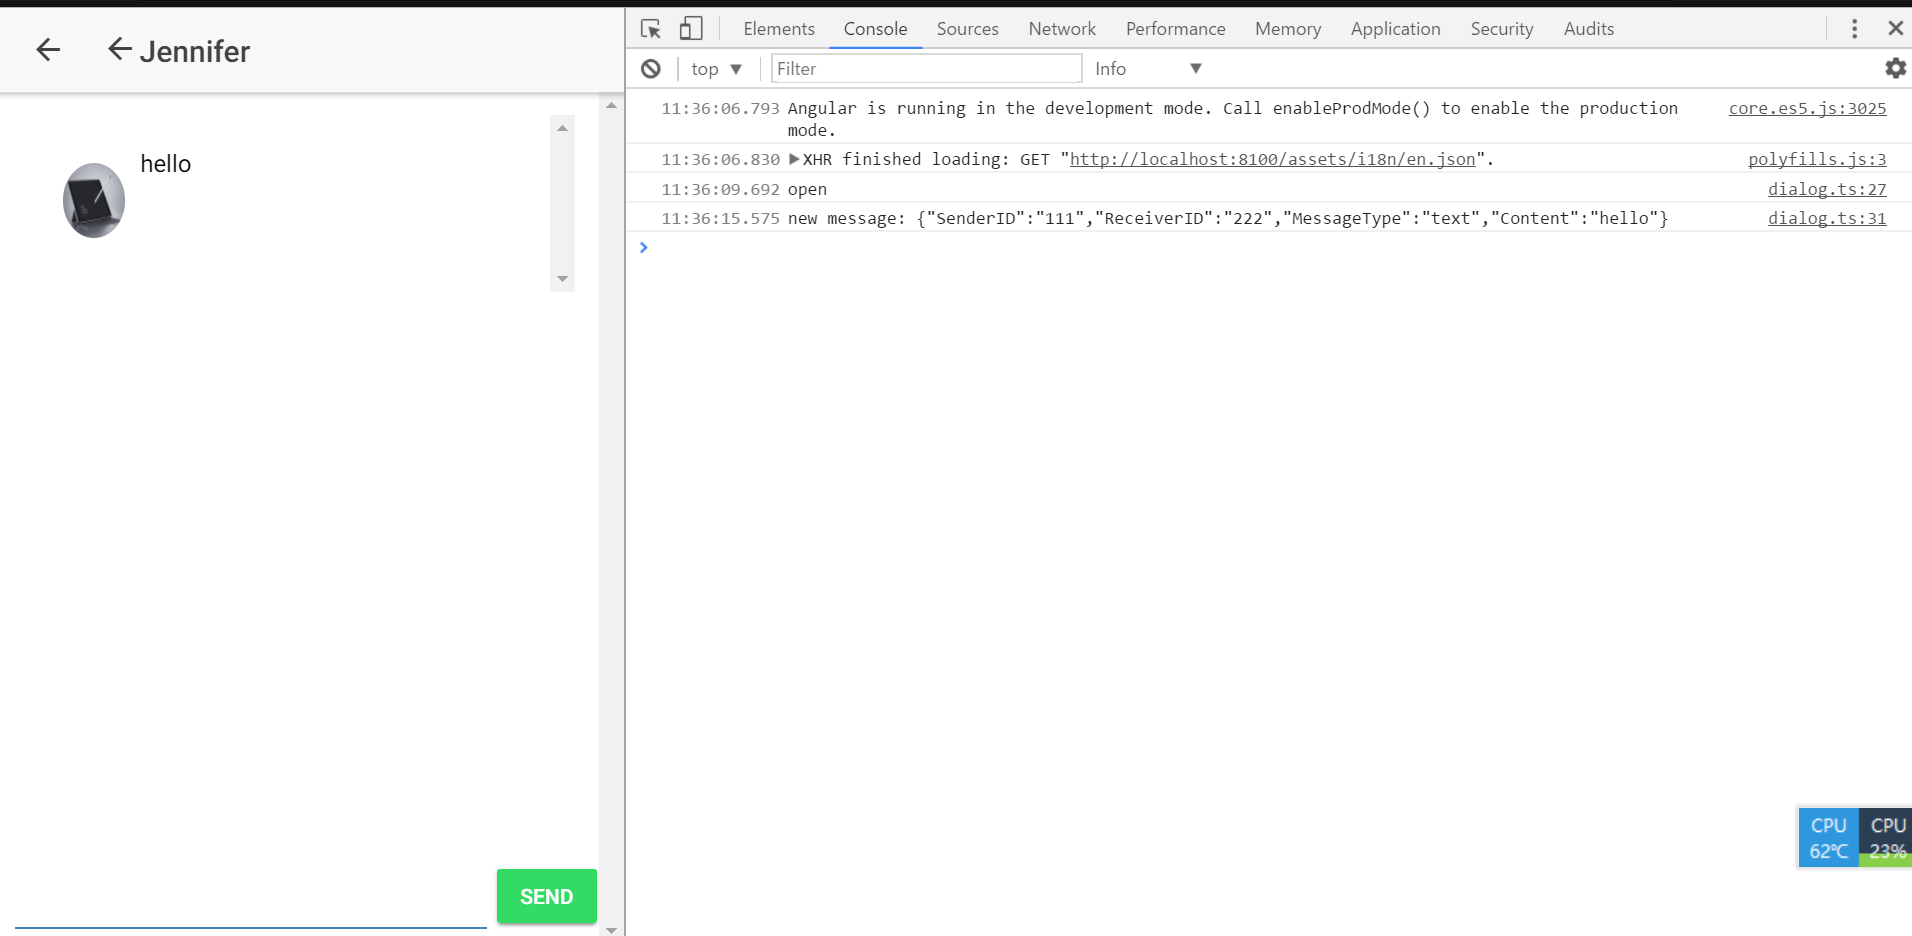The width and height of the screenshot is (1912, 936).
Task: Click Jennifer's avatar thumbnail
Action: 93,199
